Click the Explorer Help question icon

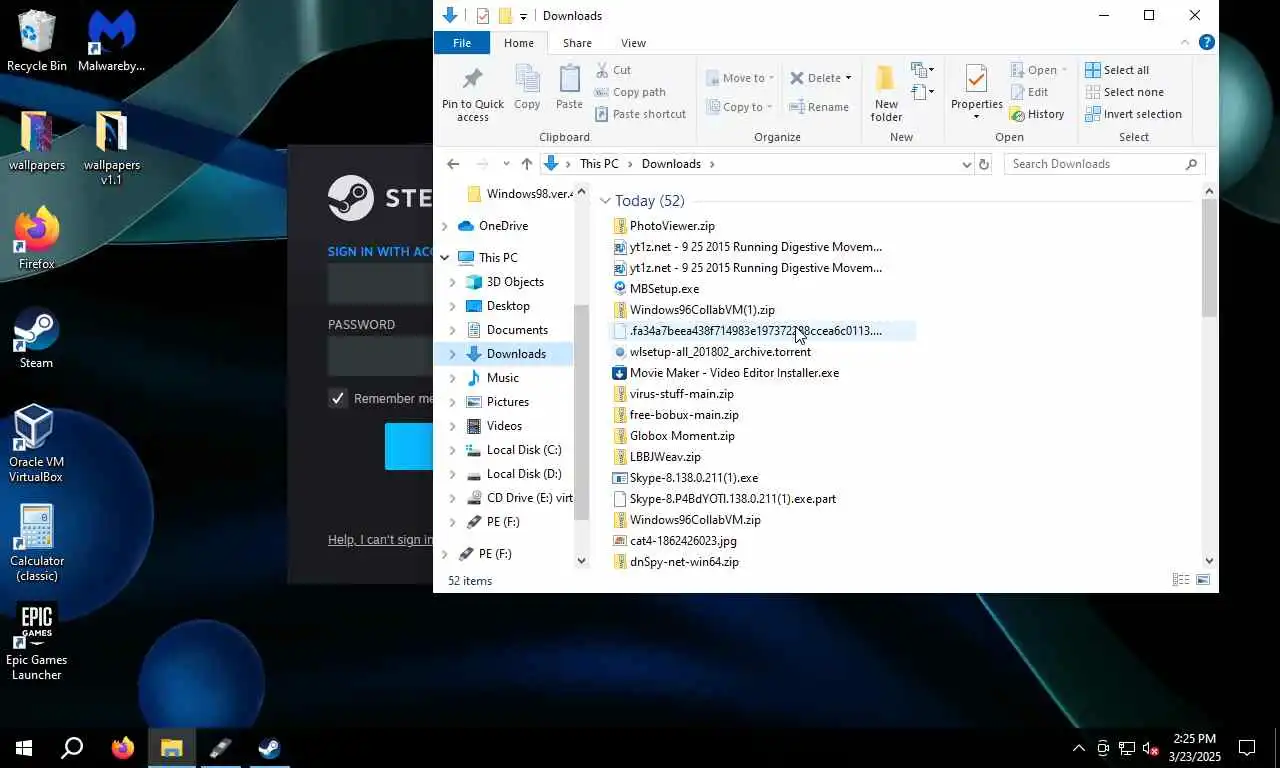click(1207, 43)
